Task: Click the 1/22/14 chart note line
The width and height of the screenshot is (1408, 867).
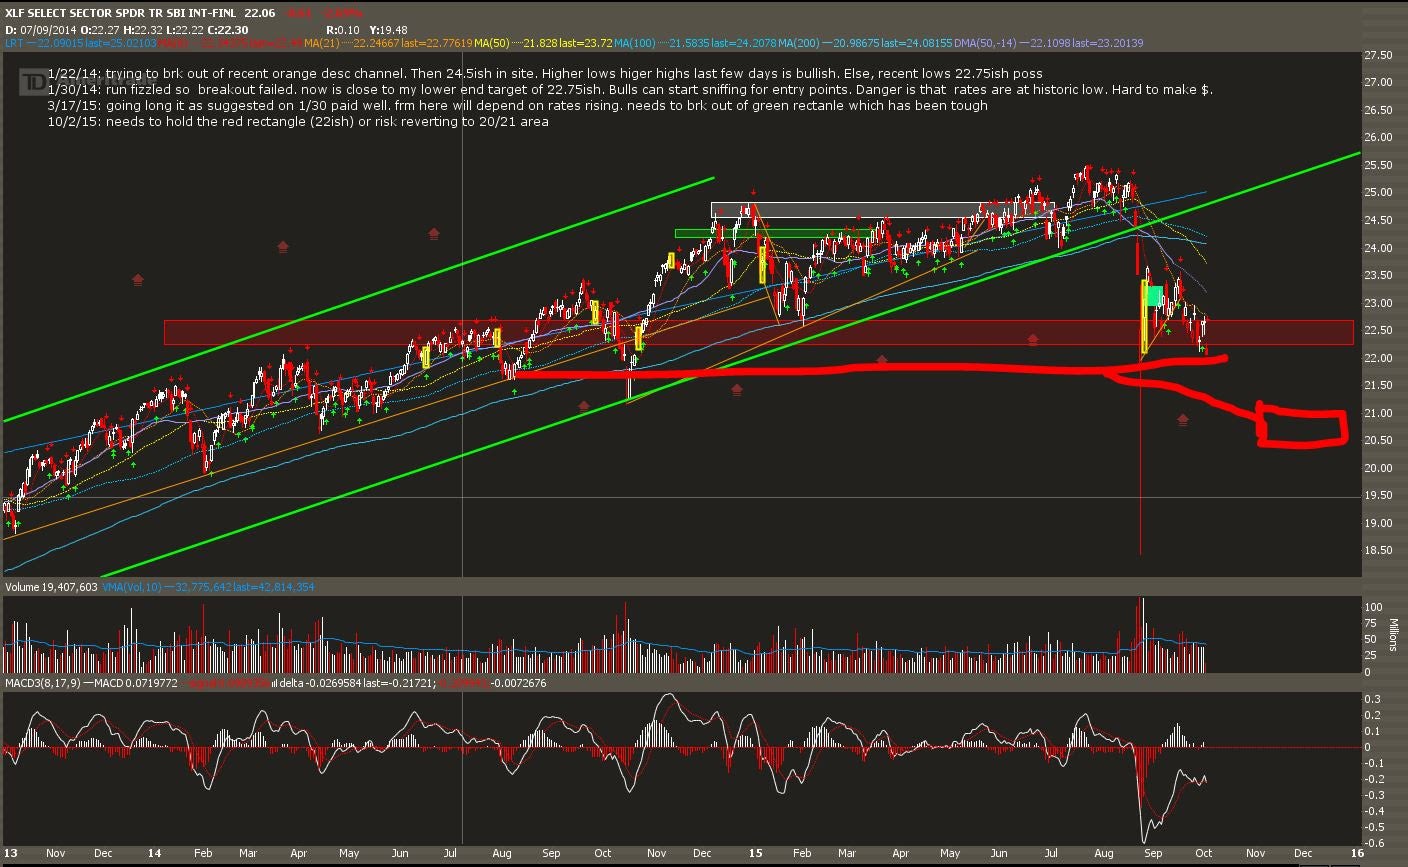Action: tap(544, 74)
